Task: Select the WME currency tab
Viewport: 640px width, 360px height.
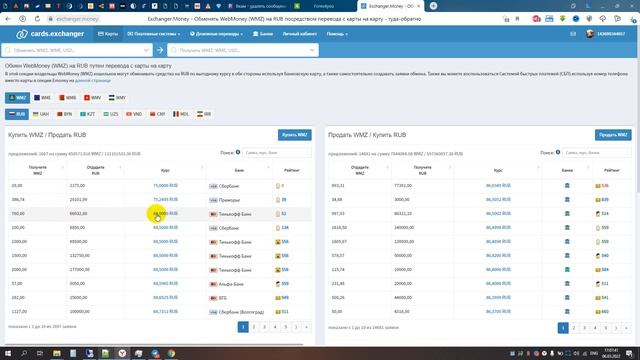Action: [42, 98]
